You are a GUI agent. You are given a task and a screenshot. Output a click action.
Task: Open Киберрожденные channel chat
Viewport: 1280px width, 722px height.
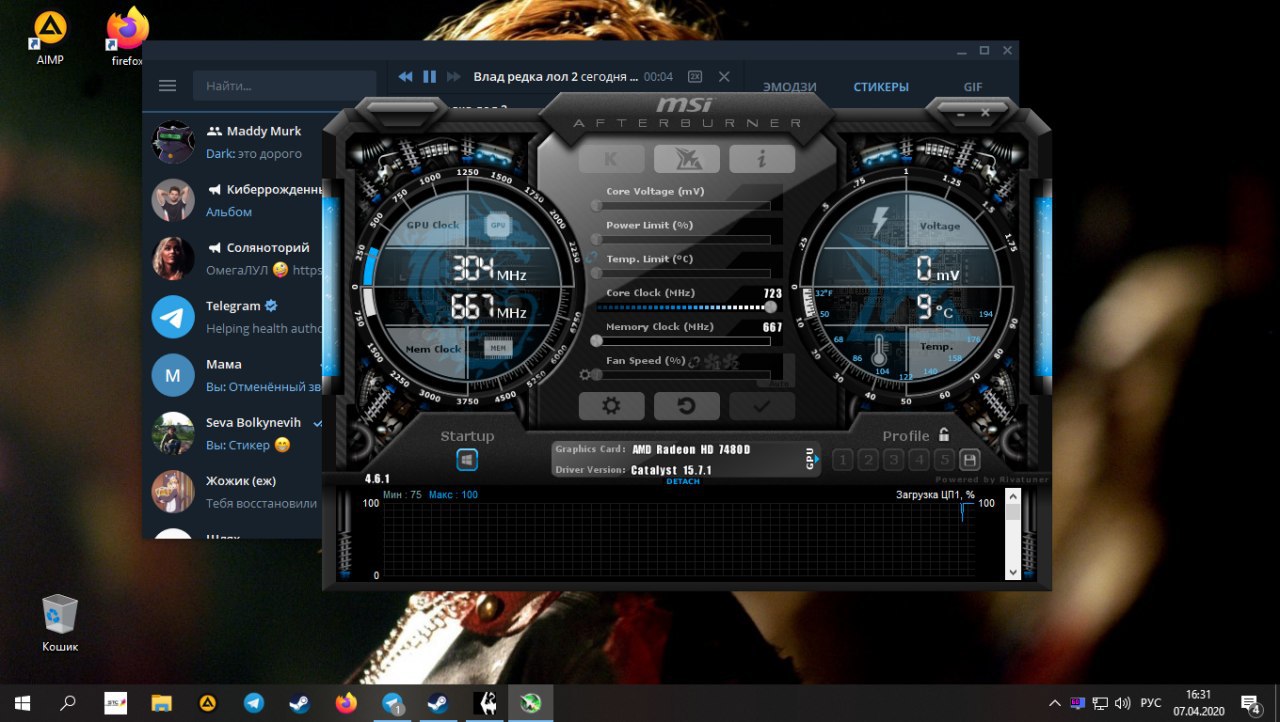pyautogui.click(x=233, y=200)
